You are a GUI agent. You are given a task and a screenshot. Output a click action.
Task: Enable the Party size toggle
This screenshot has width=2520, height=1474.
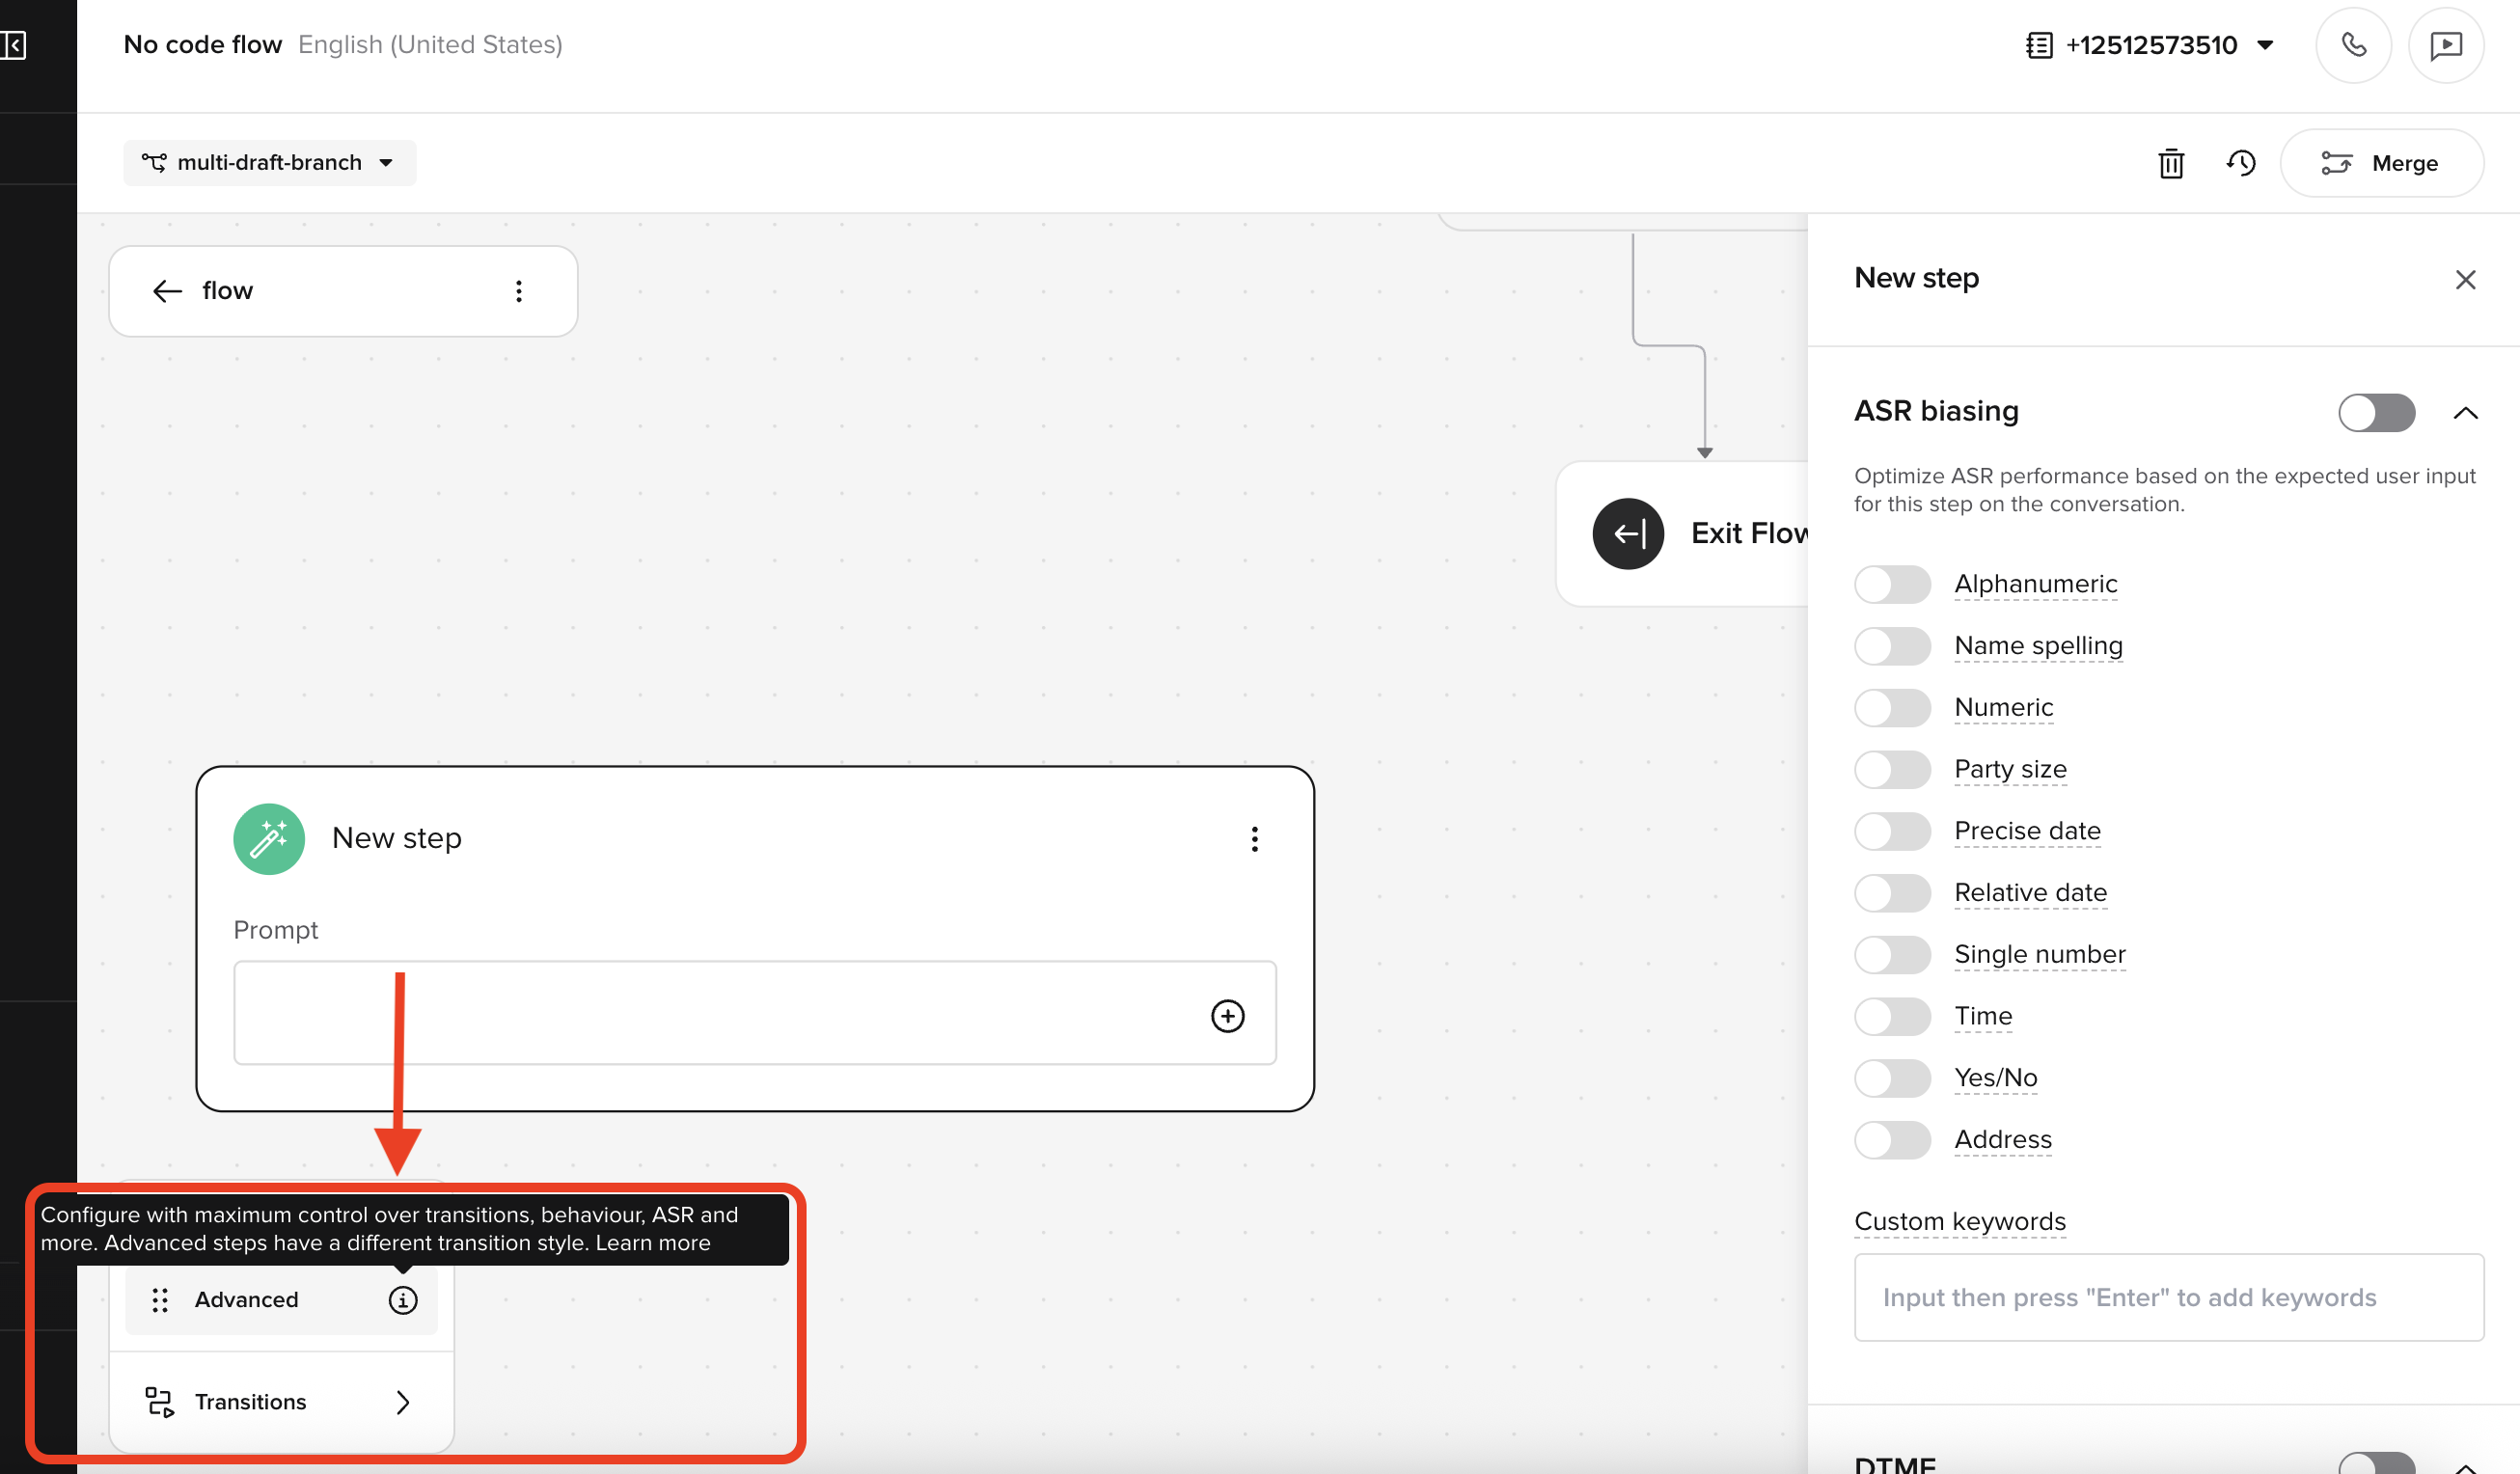[1892, 770]
